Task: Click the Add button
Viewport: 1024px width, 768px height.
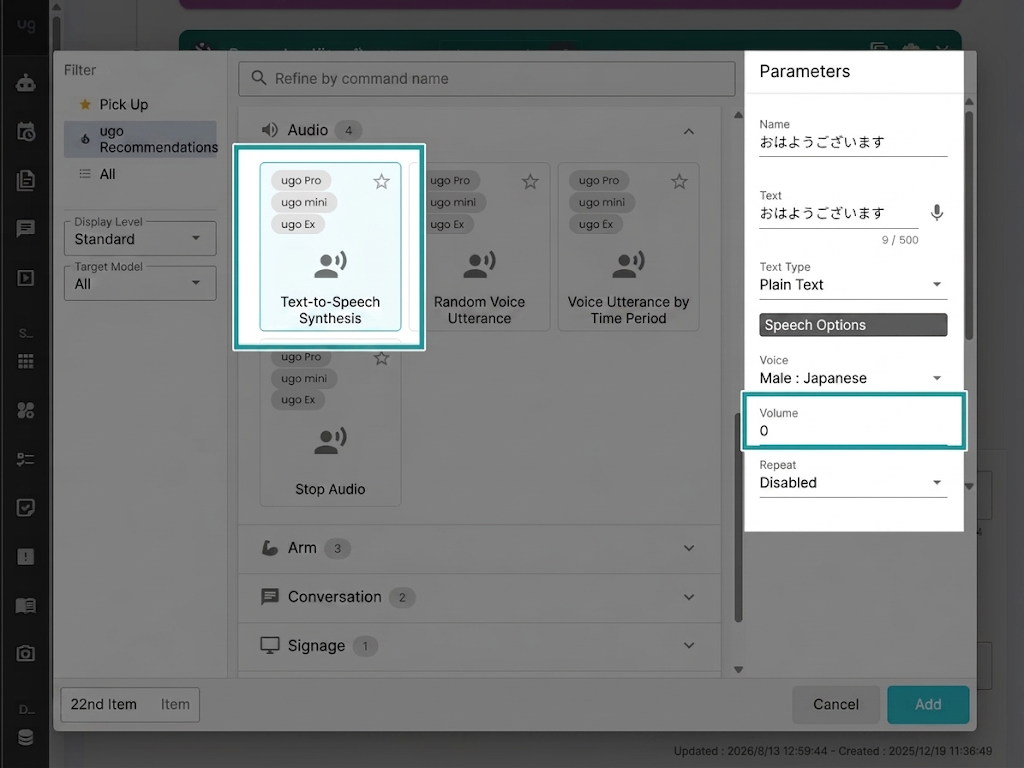Action: (x=928, y=704)
